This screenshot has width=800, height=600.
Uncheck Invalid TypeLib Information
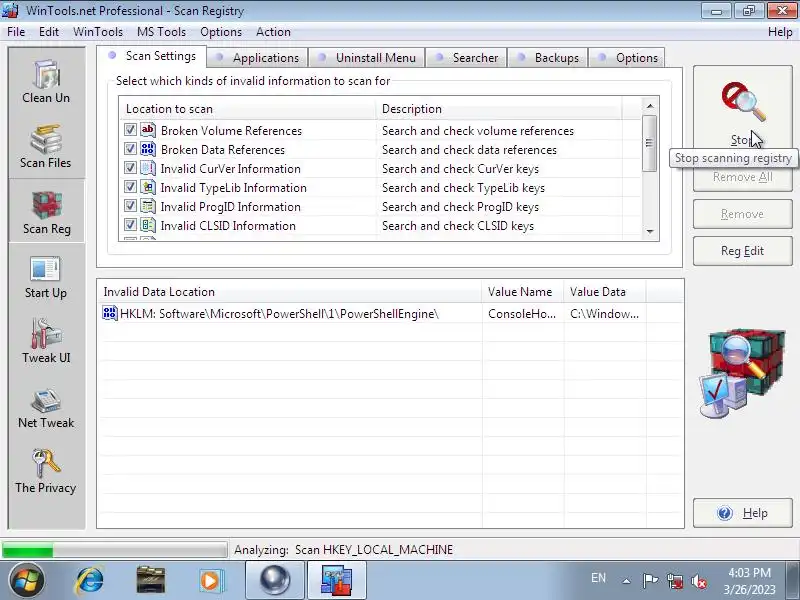(130, 187)
